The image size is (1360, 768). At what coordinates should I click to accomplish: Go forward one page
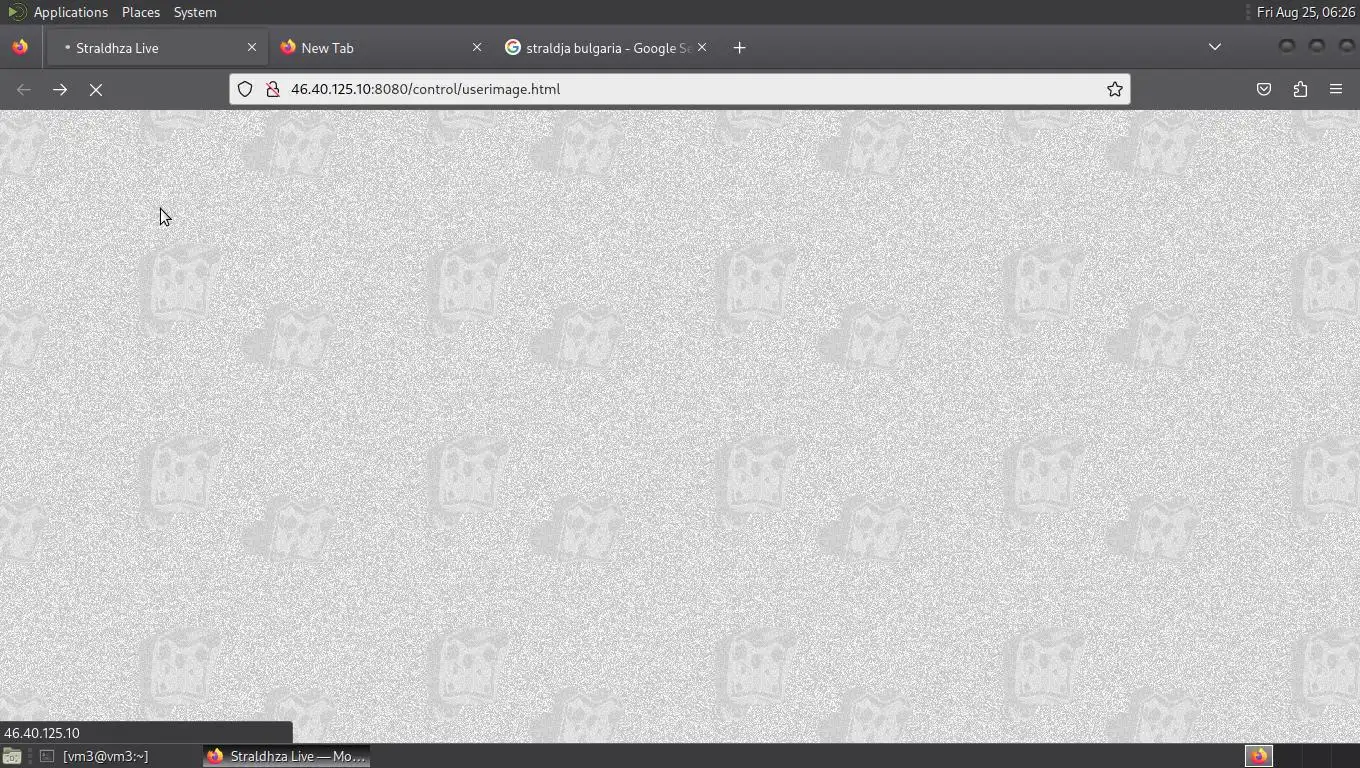tap(60, 89)
